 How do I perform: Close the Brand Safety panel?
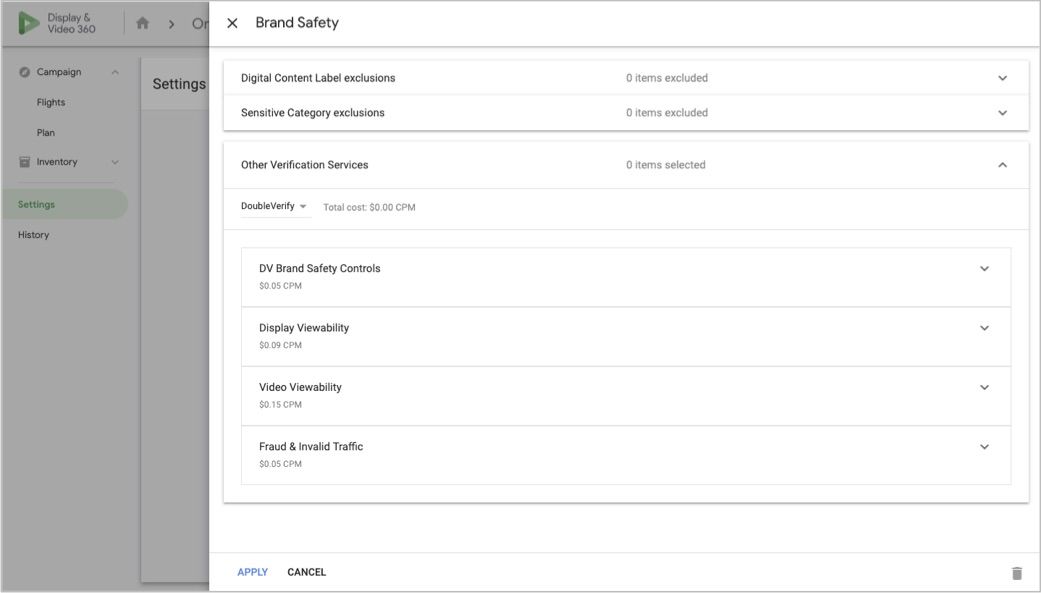[232, 24]
